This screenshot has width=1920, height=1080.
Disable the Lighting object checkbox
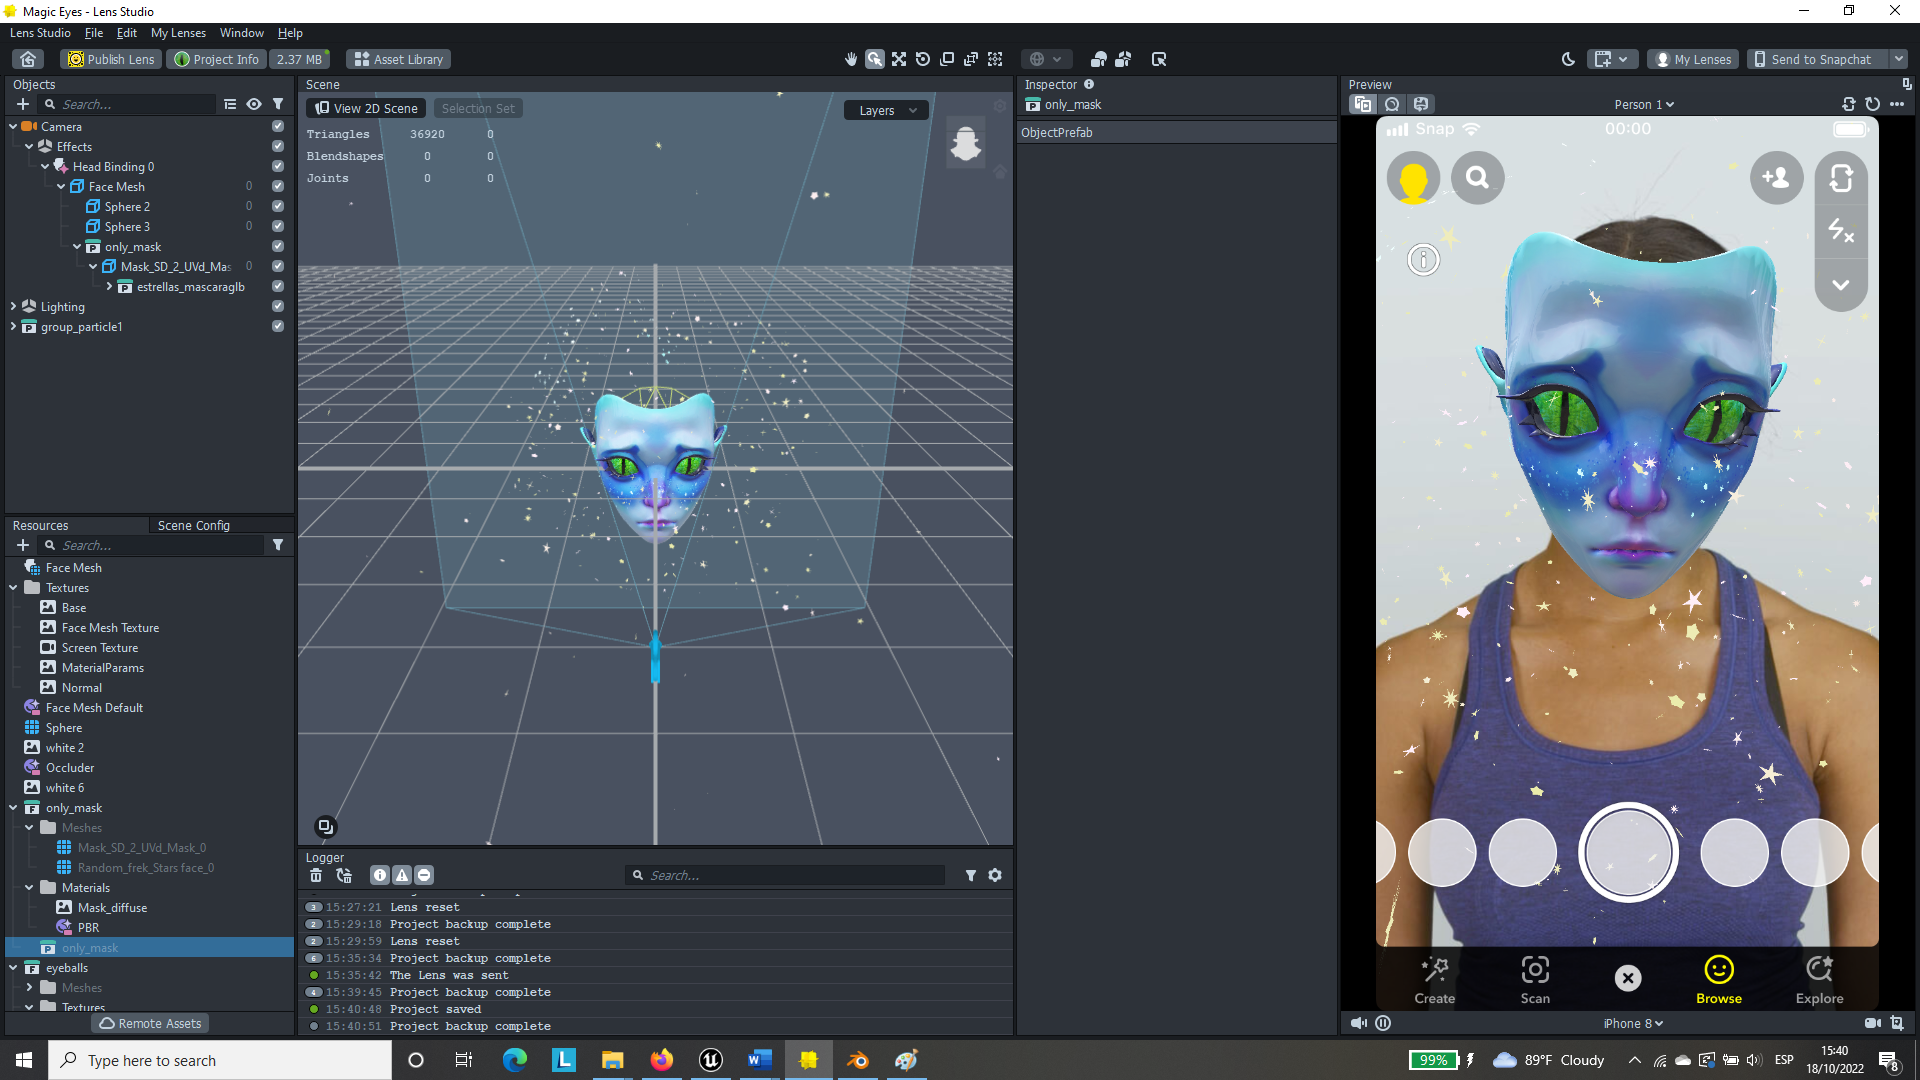[x=278, y=307]
